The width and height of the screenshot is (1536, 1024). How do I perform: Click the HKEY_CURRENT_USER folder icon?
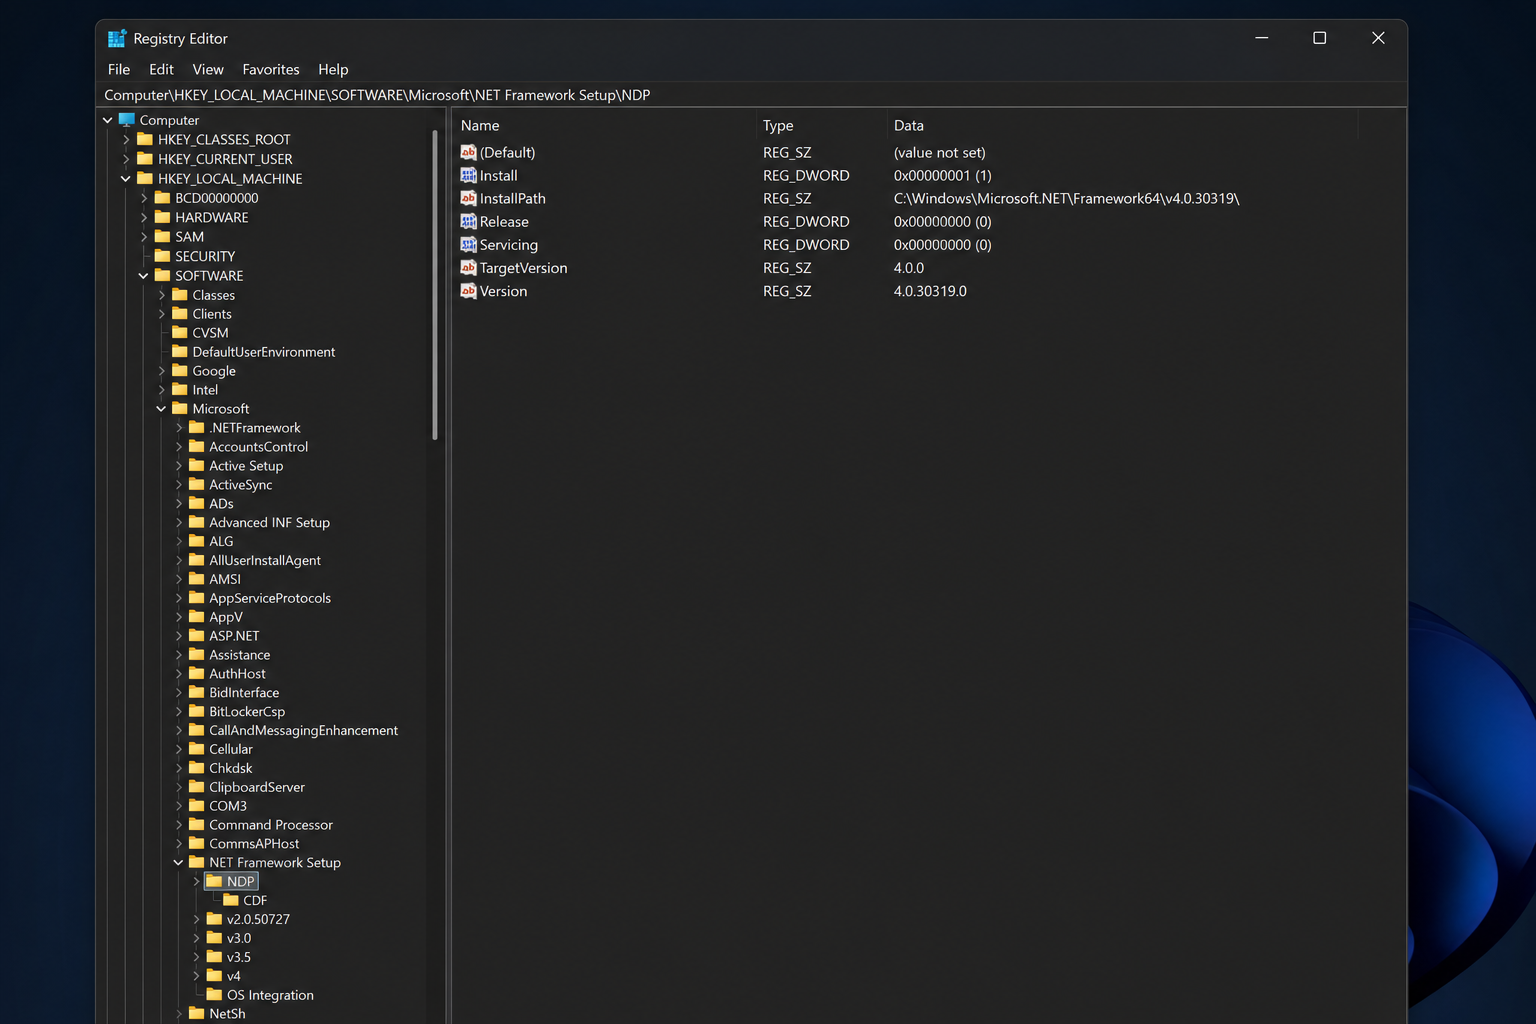(x=145, y=159)
